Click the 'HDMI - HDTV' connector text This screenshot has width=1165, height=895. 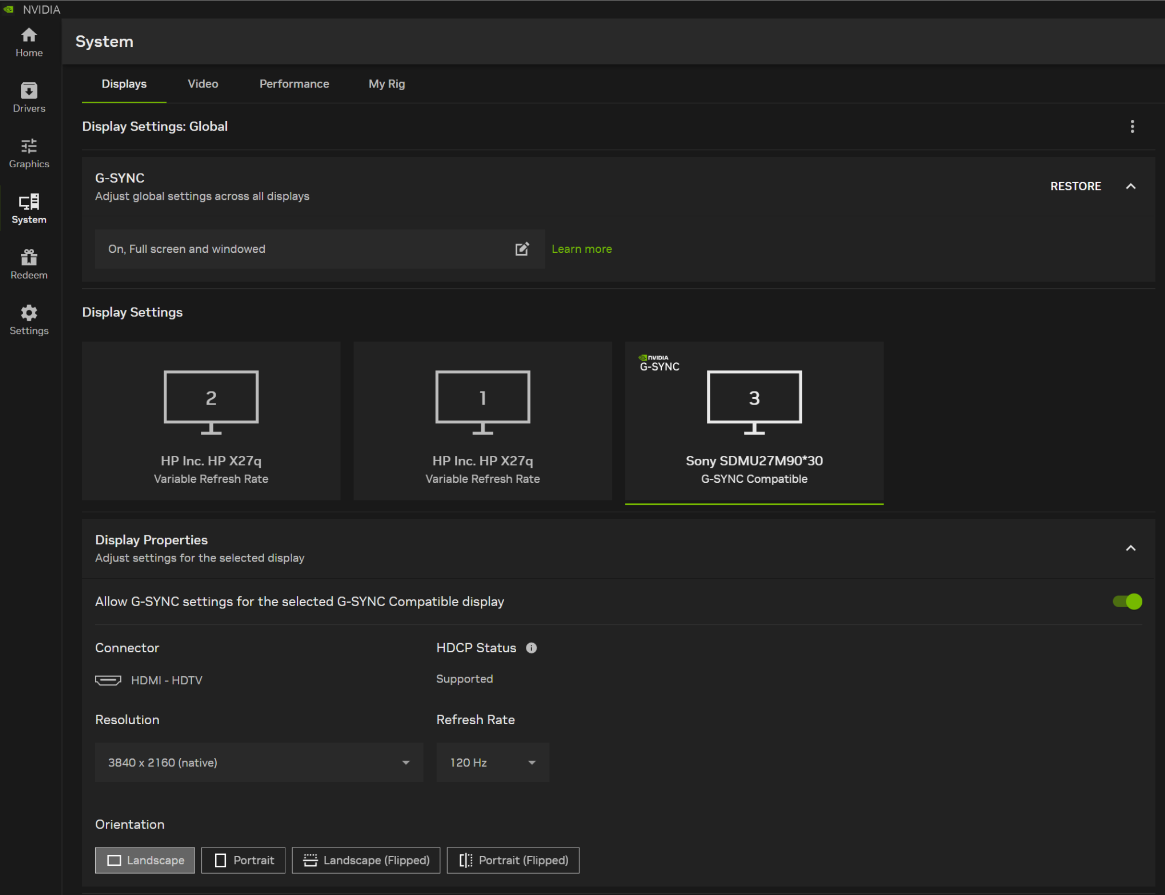click(x=166, y=680)
